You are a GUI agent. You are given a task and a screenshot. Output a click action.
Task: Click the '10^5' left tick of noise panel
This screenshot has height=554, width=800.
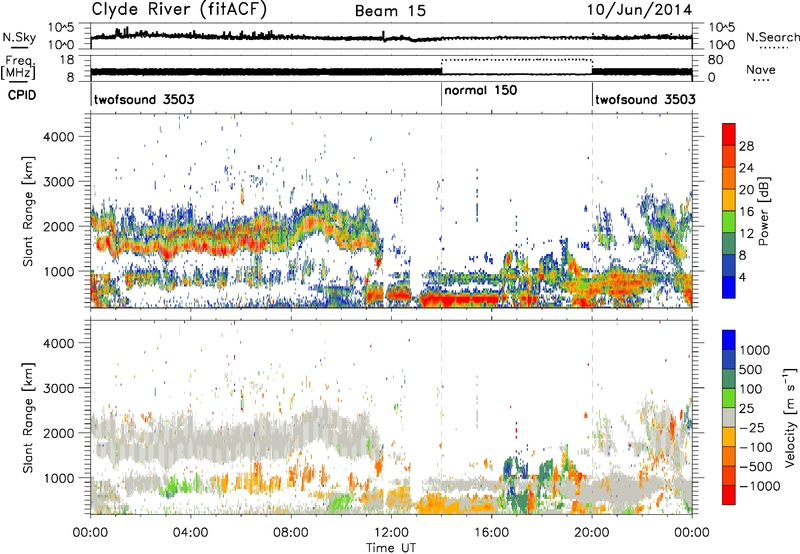(60, 28)
